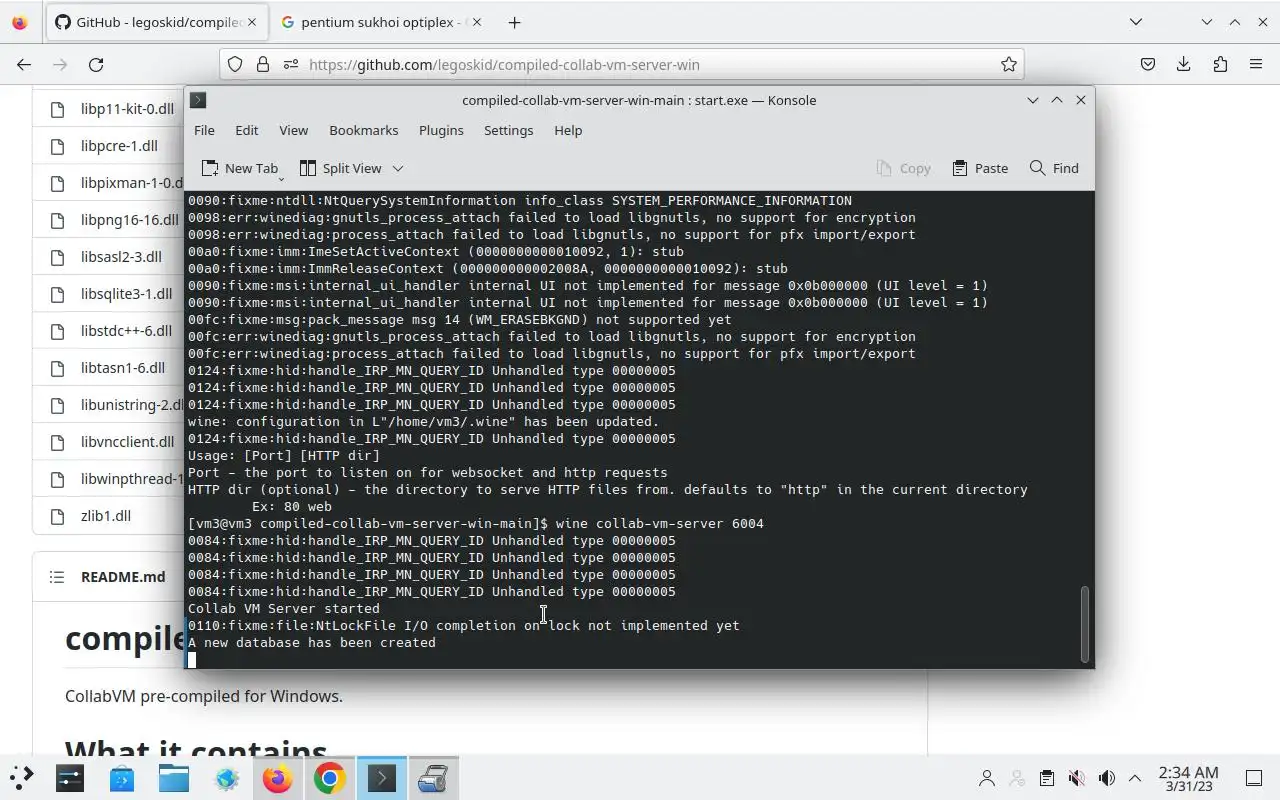
Task: Open Konsole Settings menu
Action: coord(508,130)
